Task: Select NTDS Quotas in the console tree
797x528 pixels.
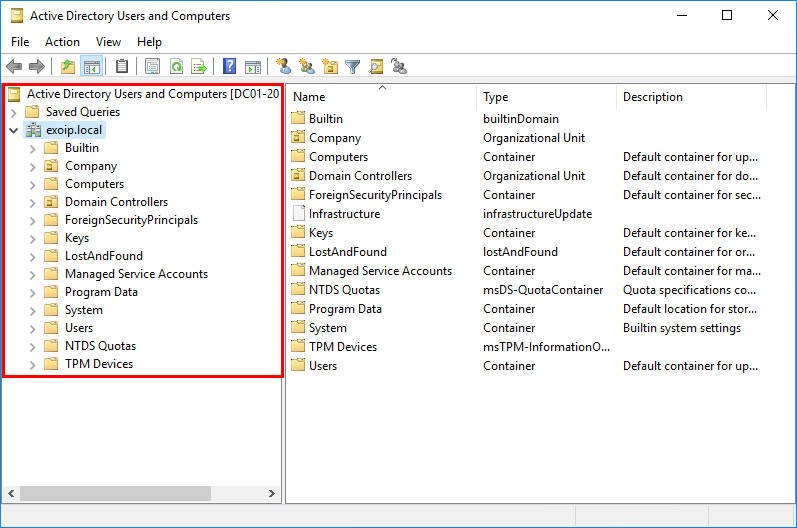Action: (100, 346)
